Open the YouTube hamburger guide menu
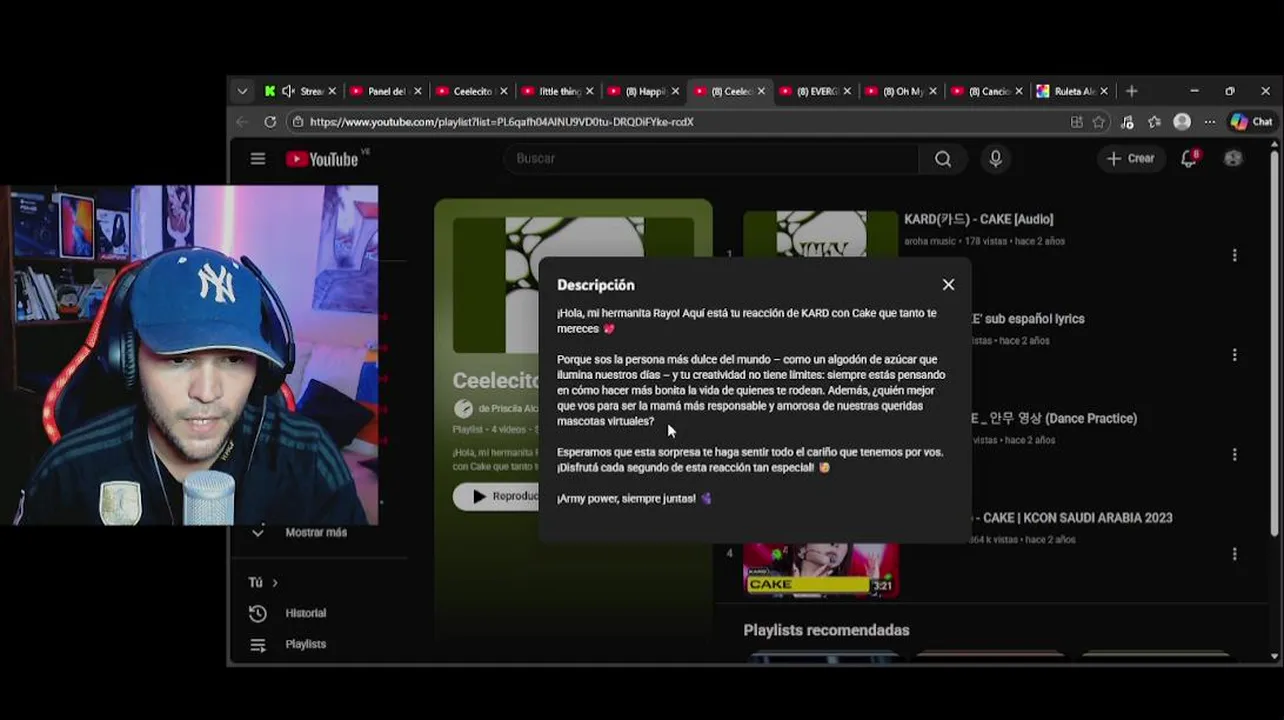Viewport: 1284px width, 720px height. (x=258, y=159)
